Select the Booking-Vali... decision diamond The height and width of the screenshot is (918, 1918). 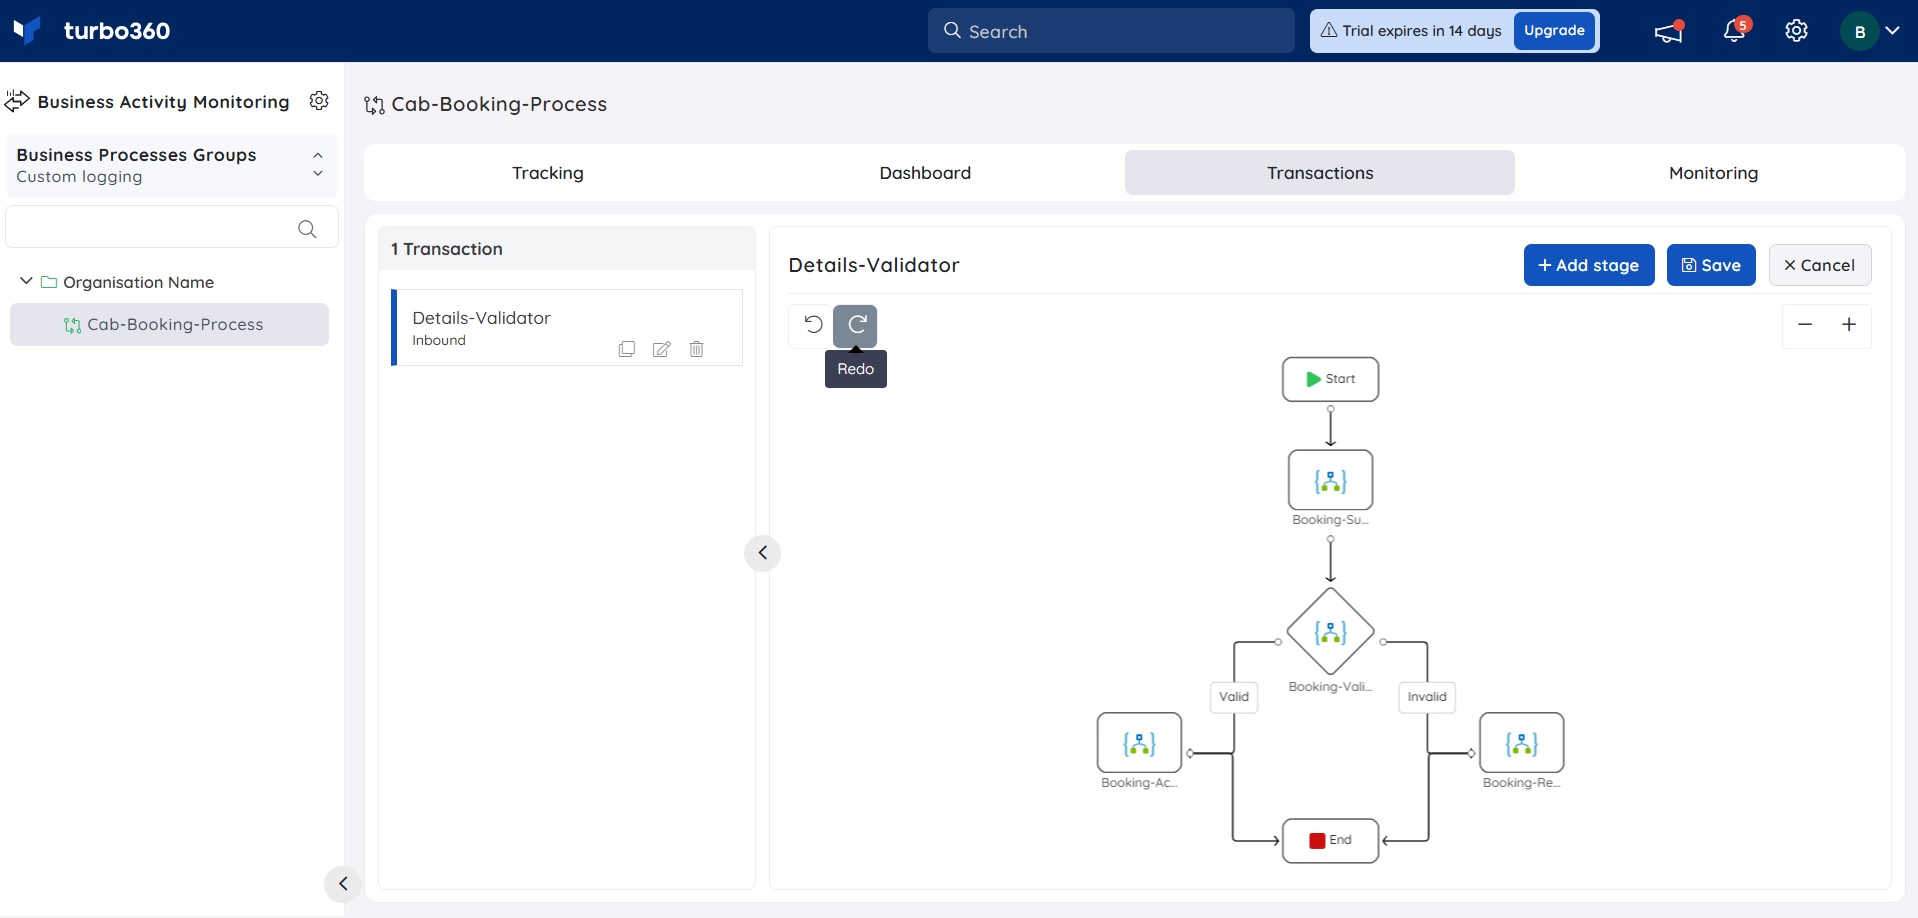[1330, 632]
